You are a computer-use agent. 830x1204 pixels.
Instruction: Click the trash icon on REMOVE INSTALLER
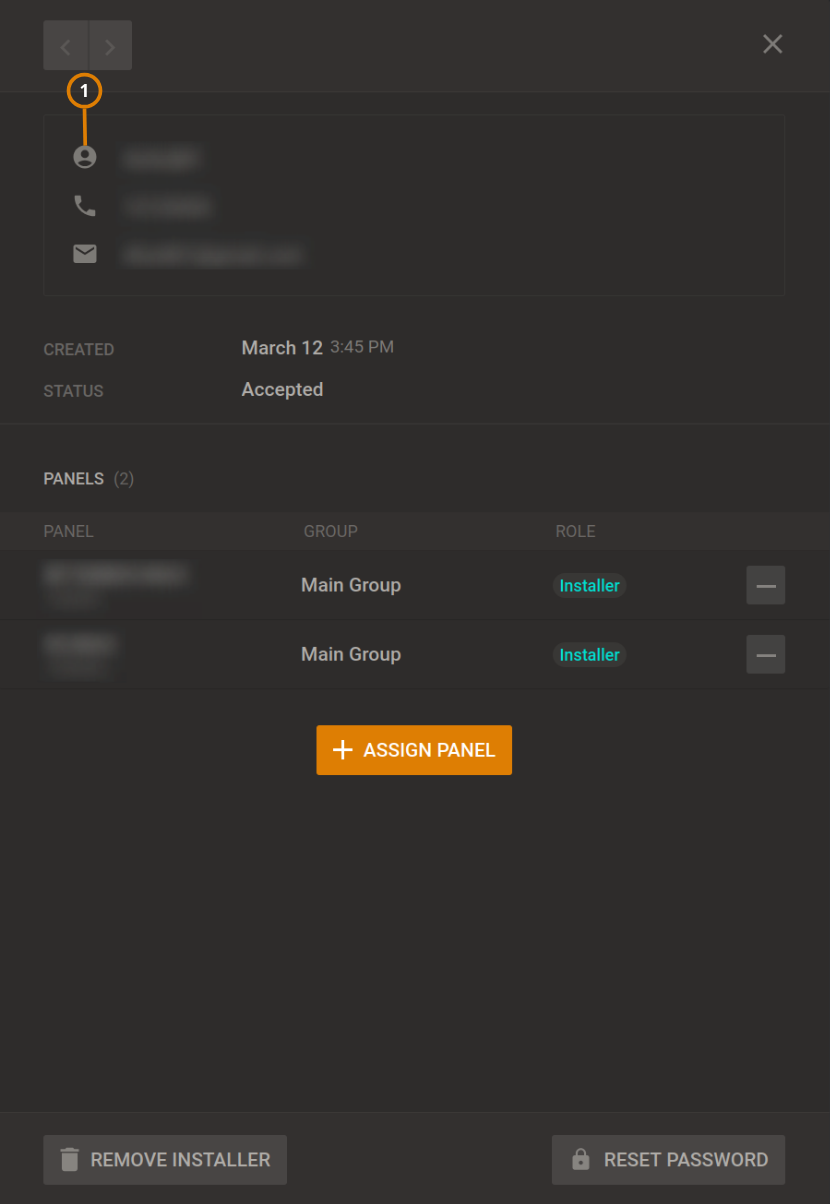tap(68, 1159)
